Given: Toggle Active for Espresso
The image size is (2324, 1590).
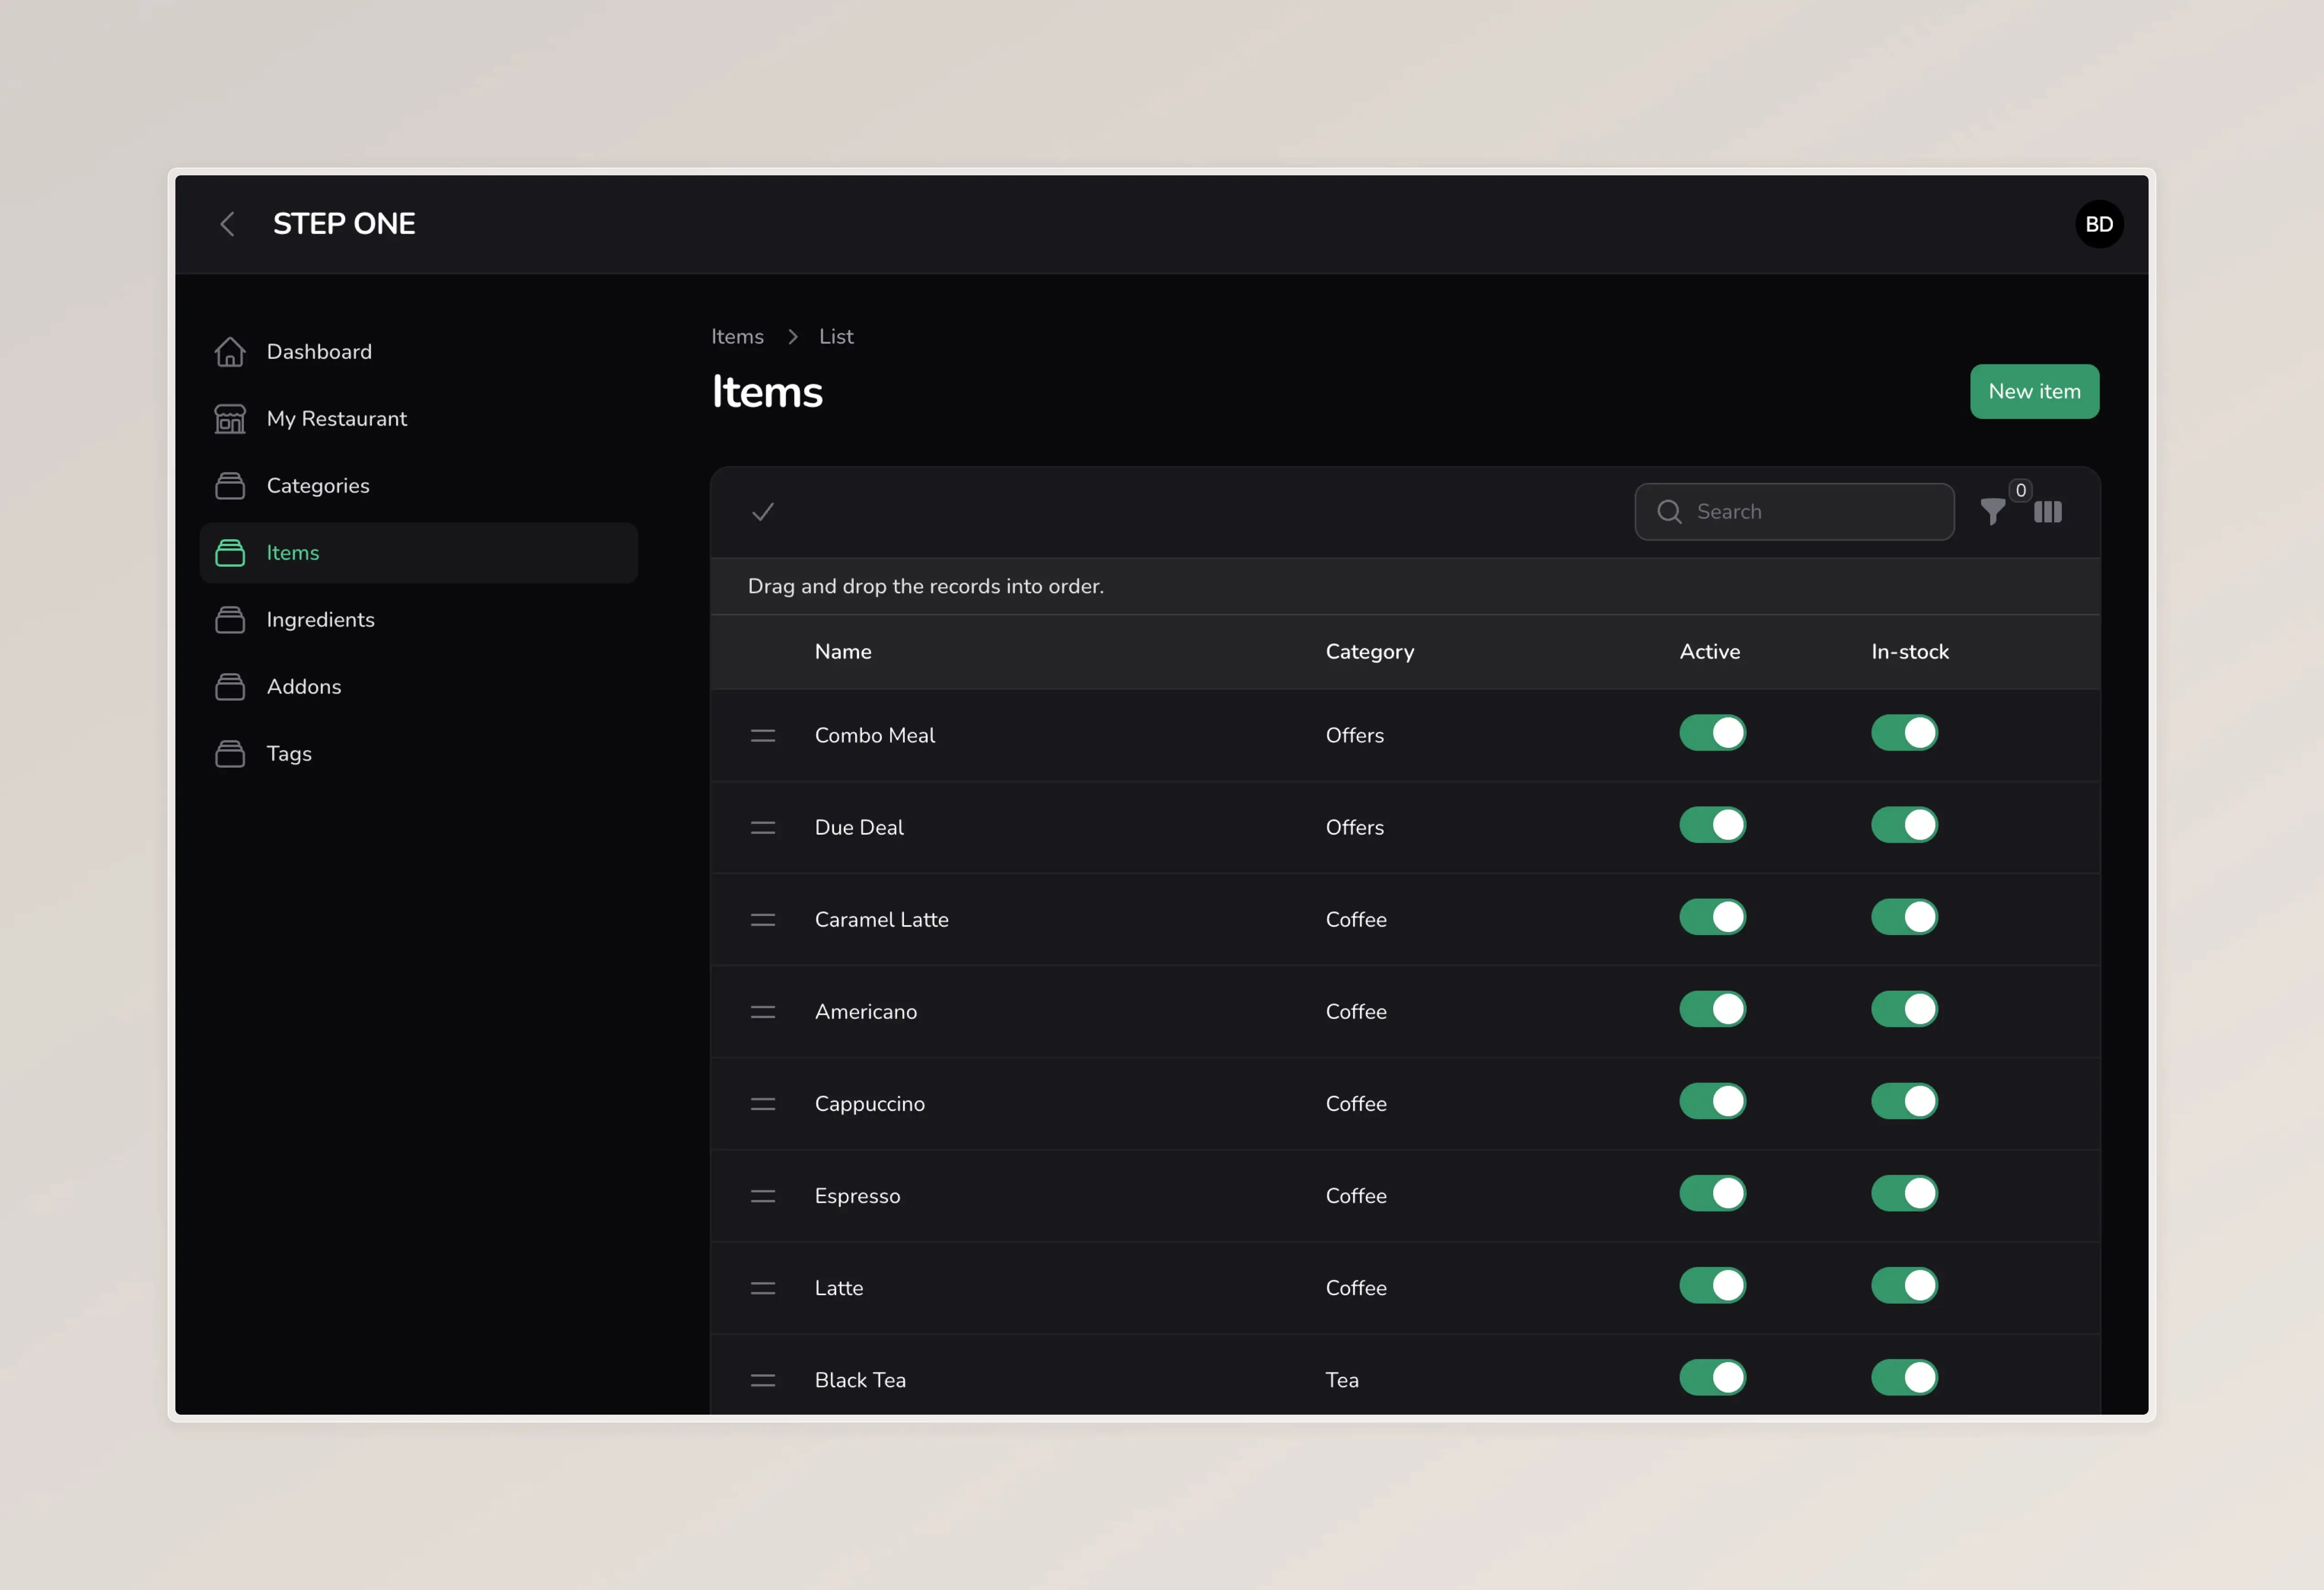Looking at the screenshot, I should pos(1712,1193).
